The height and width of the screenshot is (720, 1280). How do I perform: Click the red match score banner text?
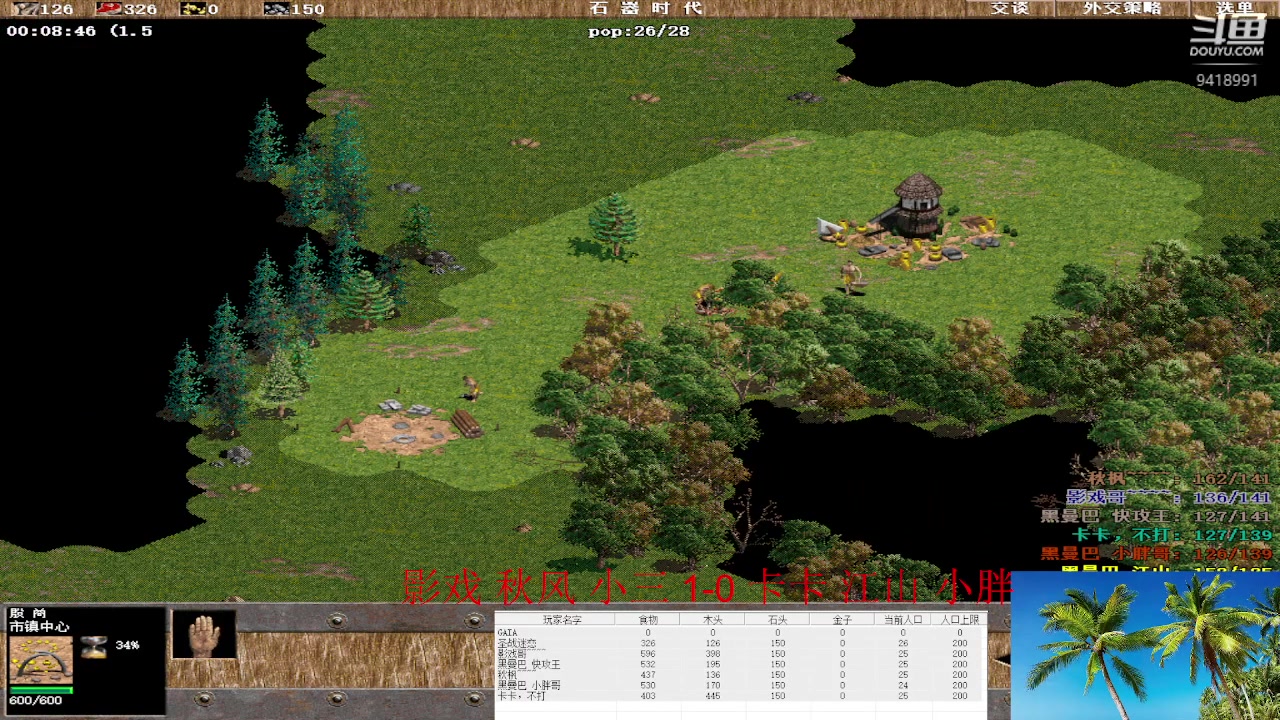[x=707, y=587]
